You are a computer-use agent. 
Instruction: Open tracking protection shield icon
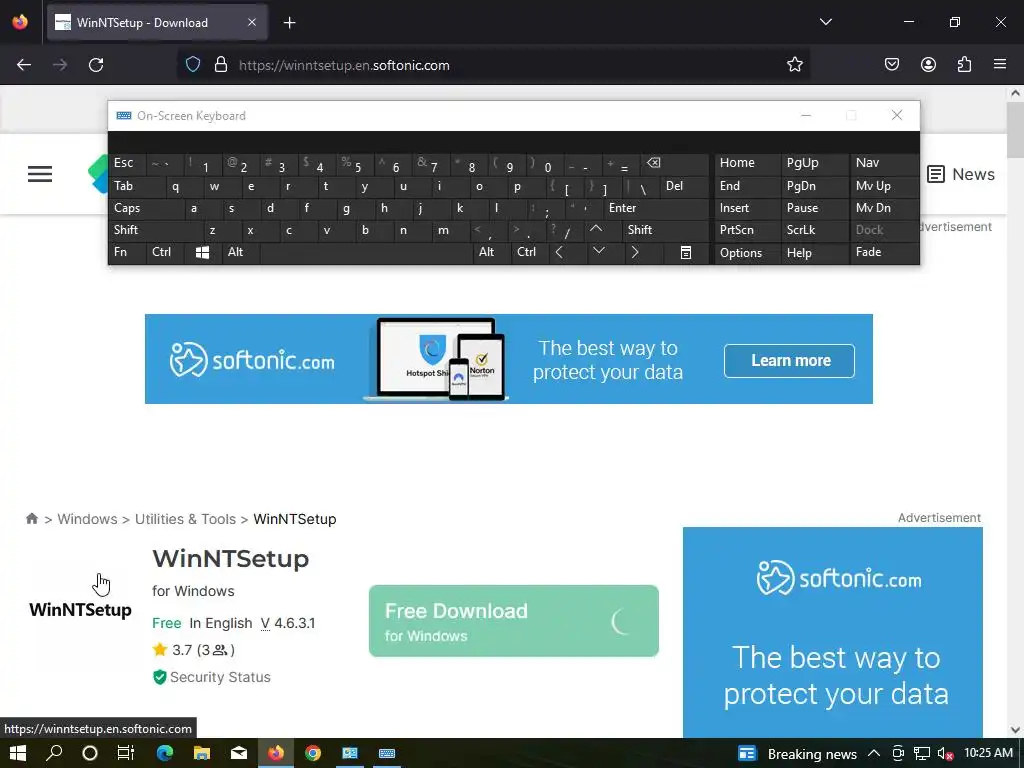pyautogui.click(x=193, y=65)
